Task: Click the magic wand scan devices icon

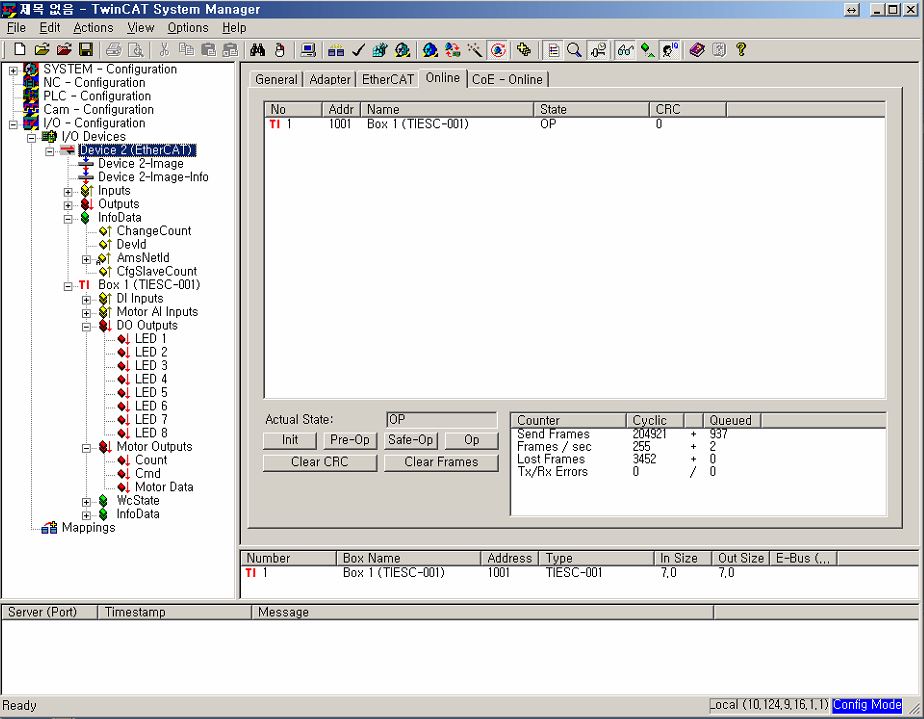Action: [475, 50]
